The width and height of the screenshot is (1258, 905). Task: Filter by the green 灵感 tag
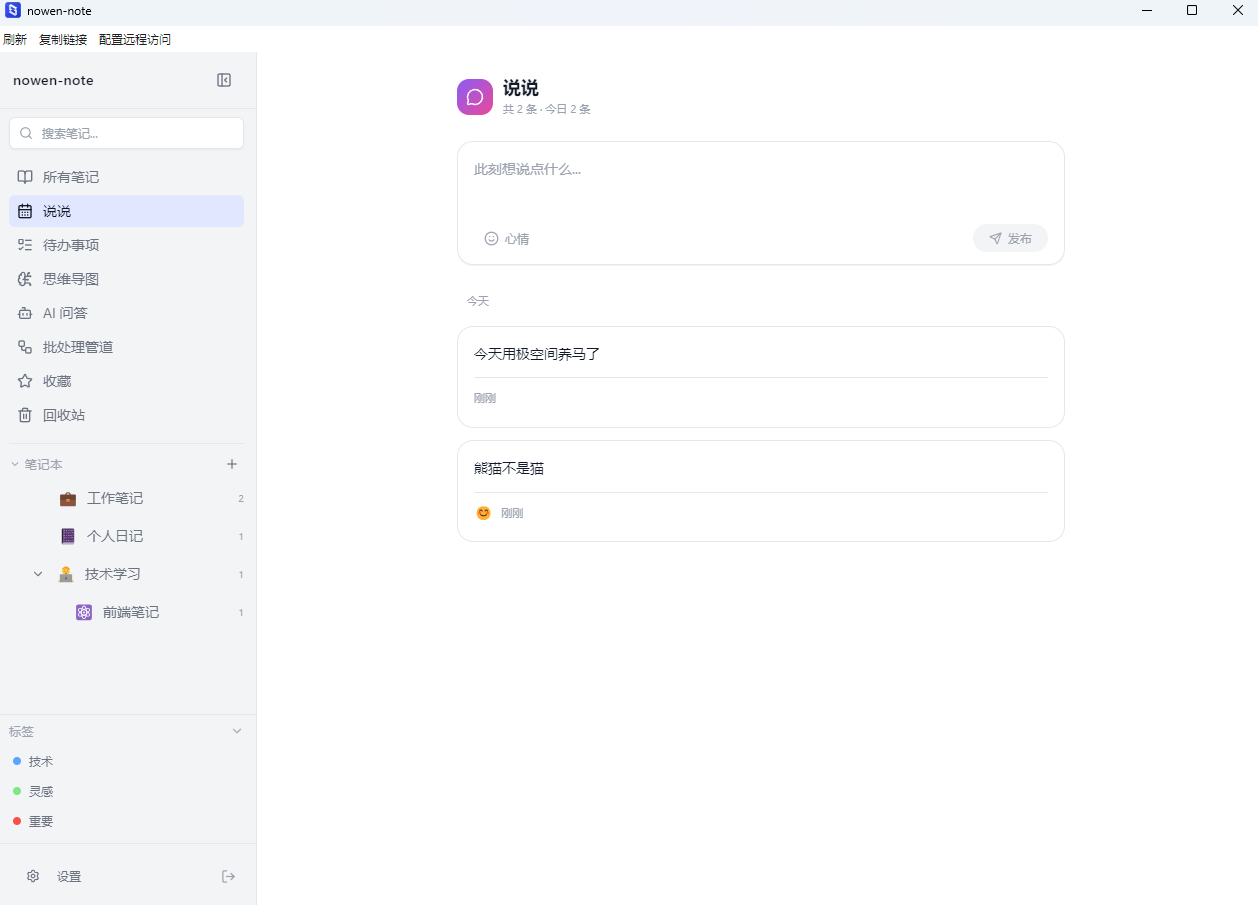click(x=40, y=791)
